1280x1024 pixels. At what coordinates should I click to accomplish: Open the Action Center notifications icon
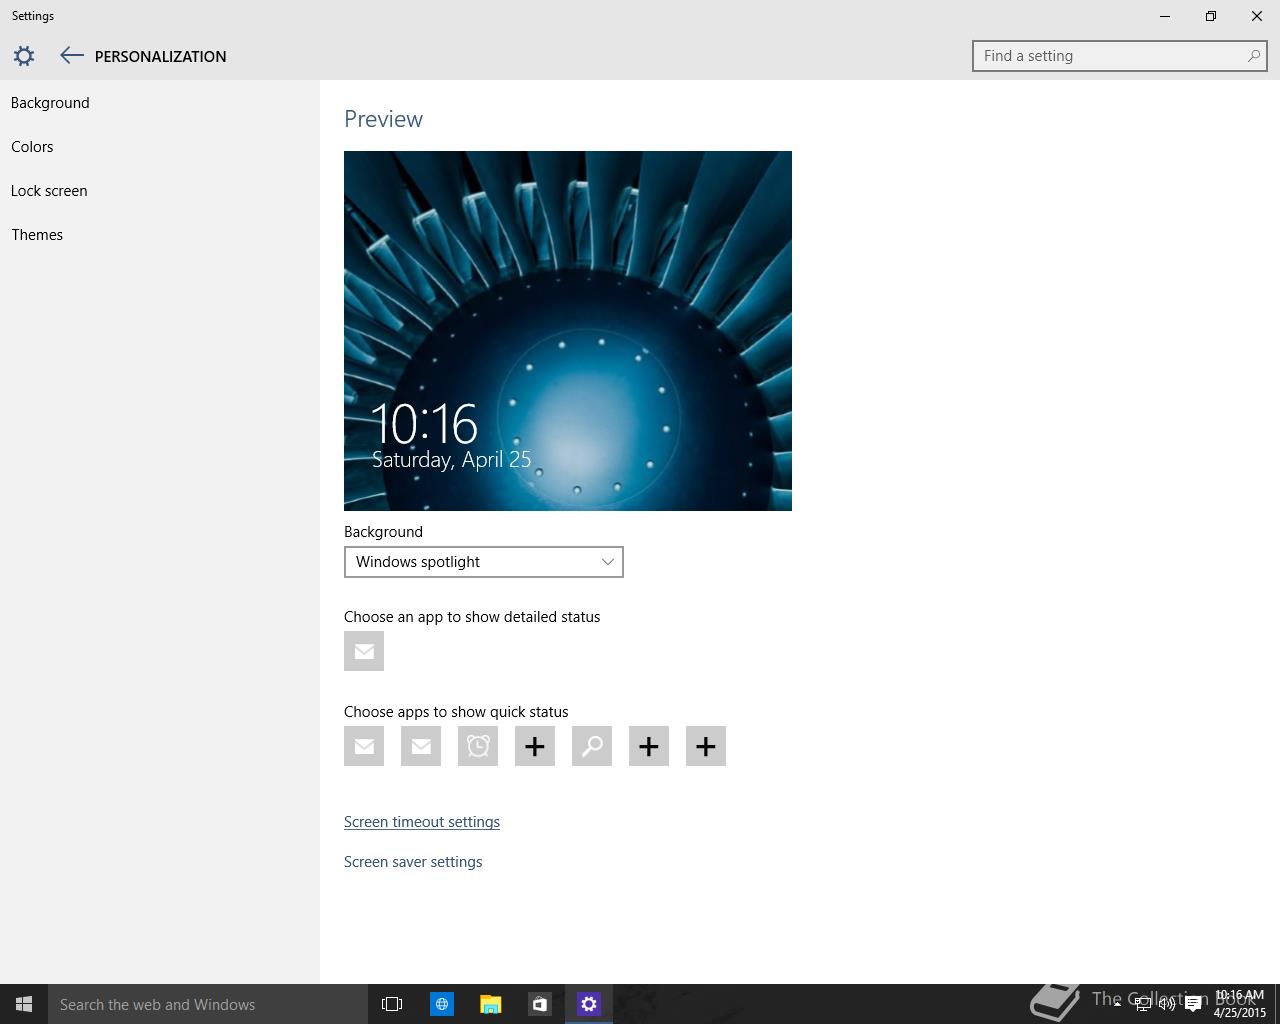click(1193, 1004)
